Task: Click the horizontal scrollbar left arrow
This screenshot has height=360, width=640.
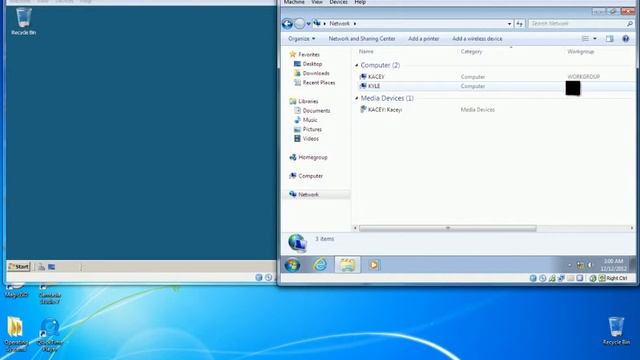Action: point(356,228)
